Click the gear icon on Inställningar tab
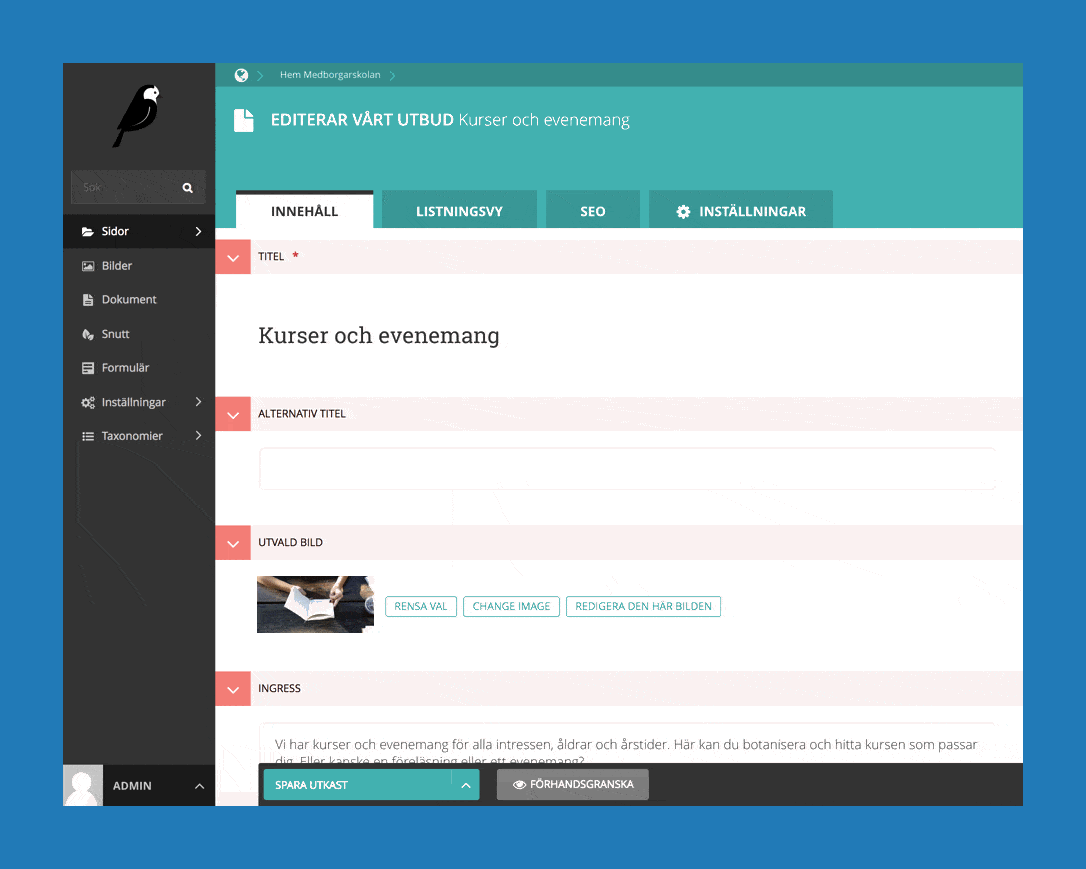 (x=683, y=212)
